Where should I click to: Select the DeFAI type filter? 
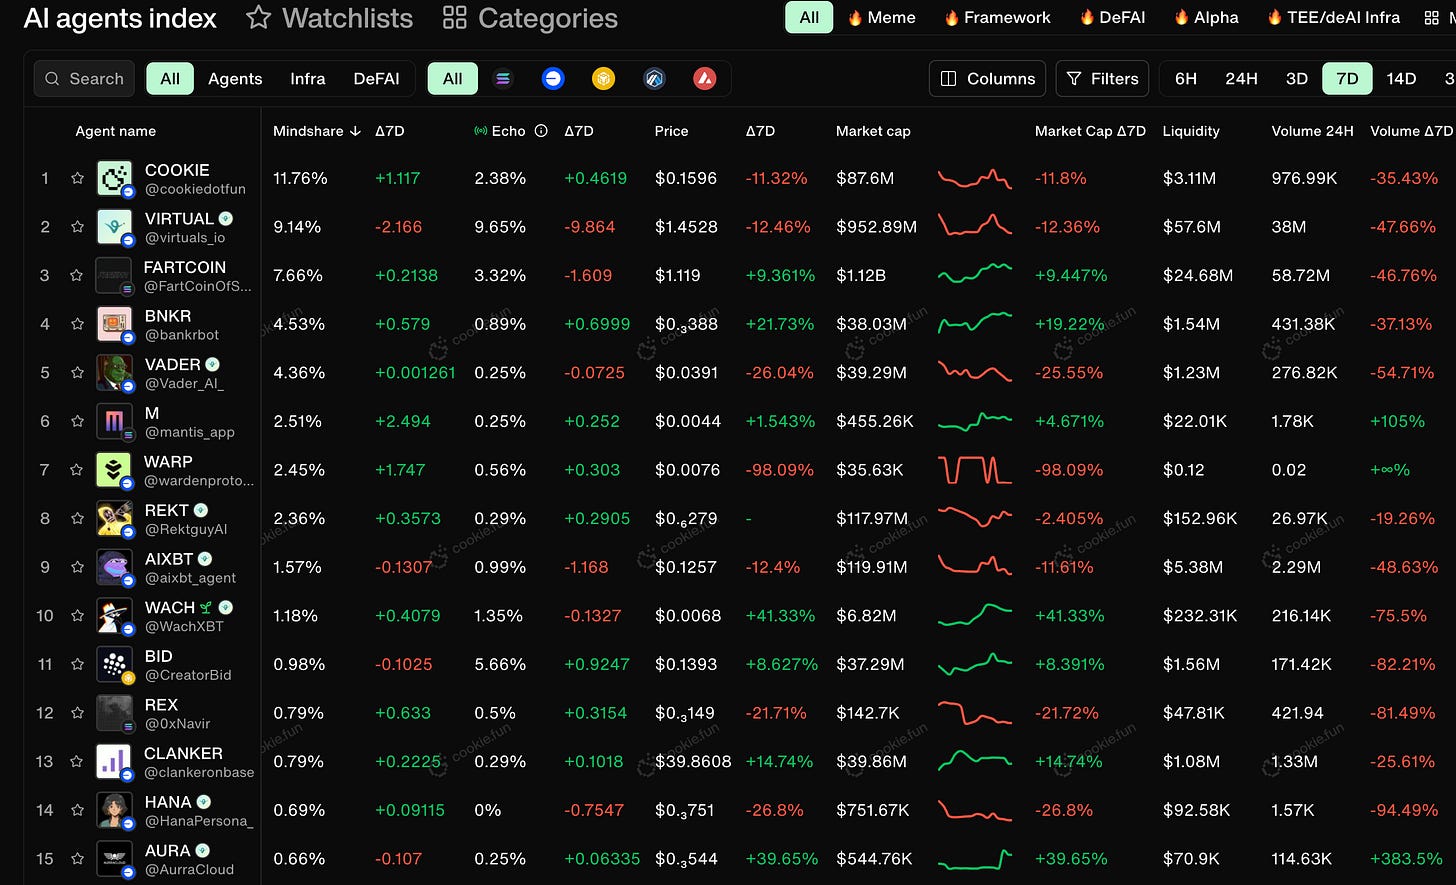(x=376, y=78)
